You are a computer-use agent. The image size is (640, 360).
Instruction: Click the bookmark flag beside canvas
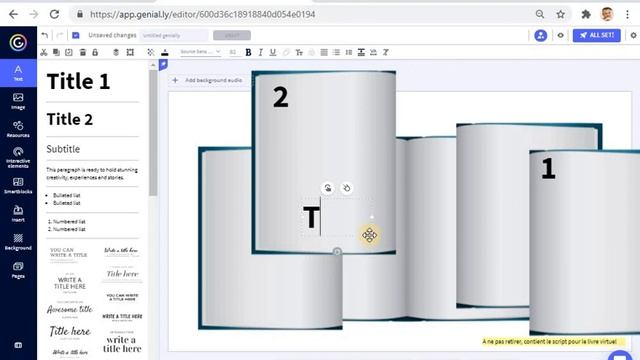(163, 64)
